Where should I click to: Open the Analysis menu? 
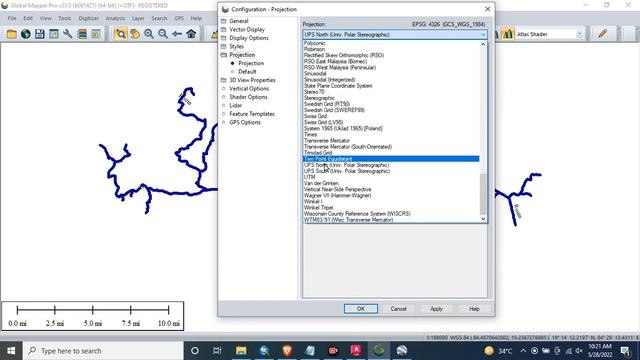click(x=115, y=18)
